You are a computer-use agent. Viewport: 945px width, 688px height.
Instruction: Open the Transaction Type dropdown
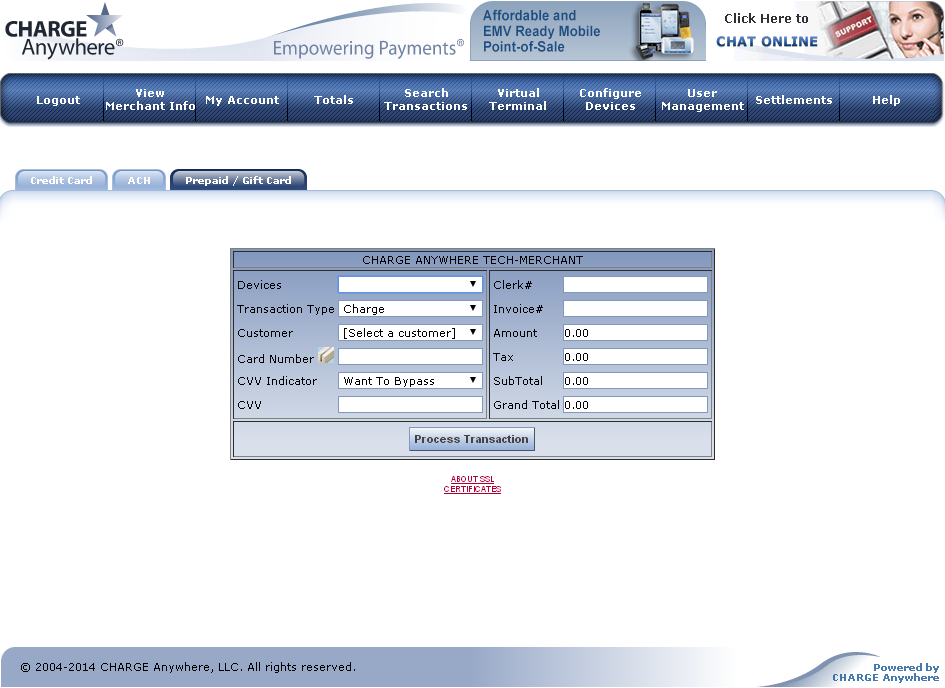coord(410,309)
